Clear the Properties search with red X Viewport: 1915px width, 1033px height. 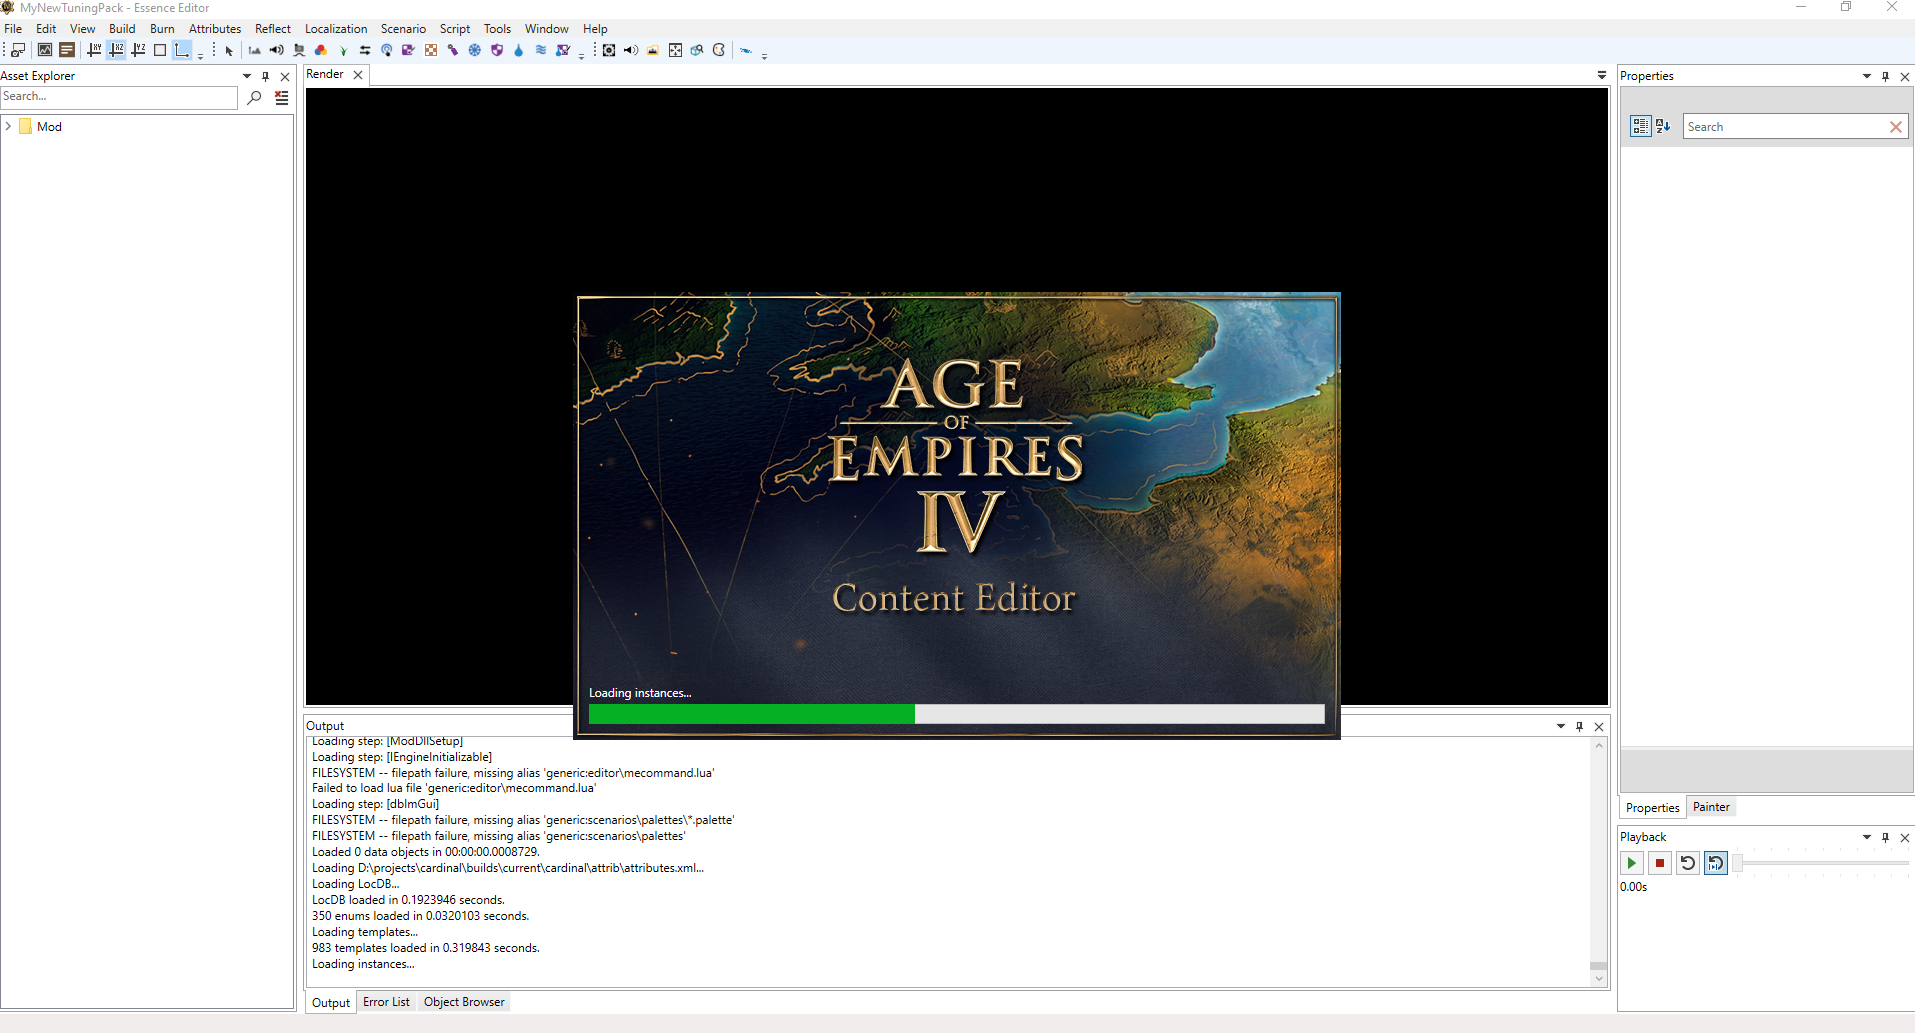[1896, 127]
